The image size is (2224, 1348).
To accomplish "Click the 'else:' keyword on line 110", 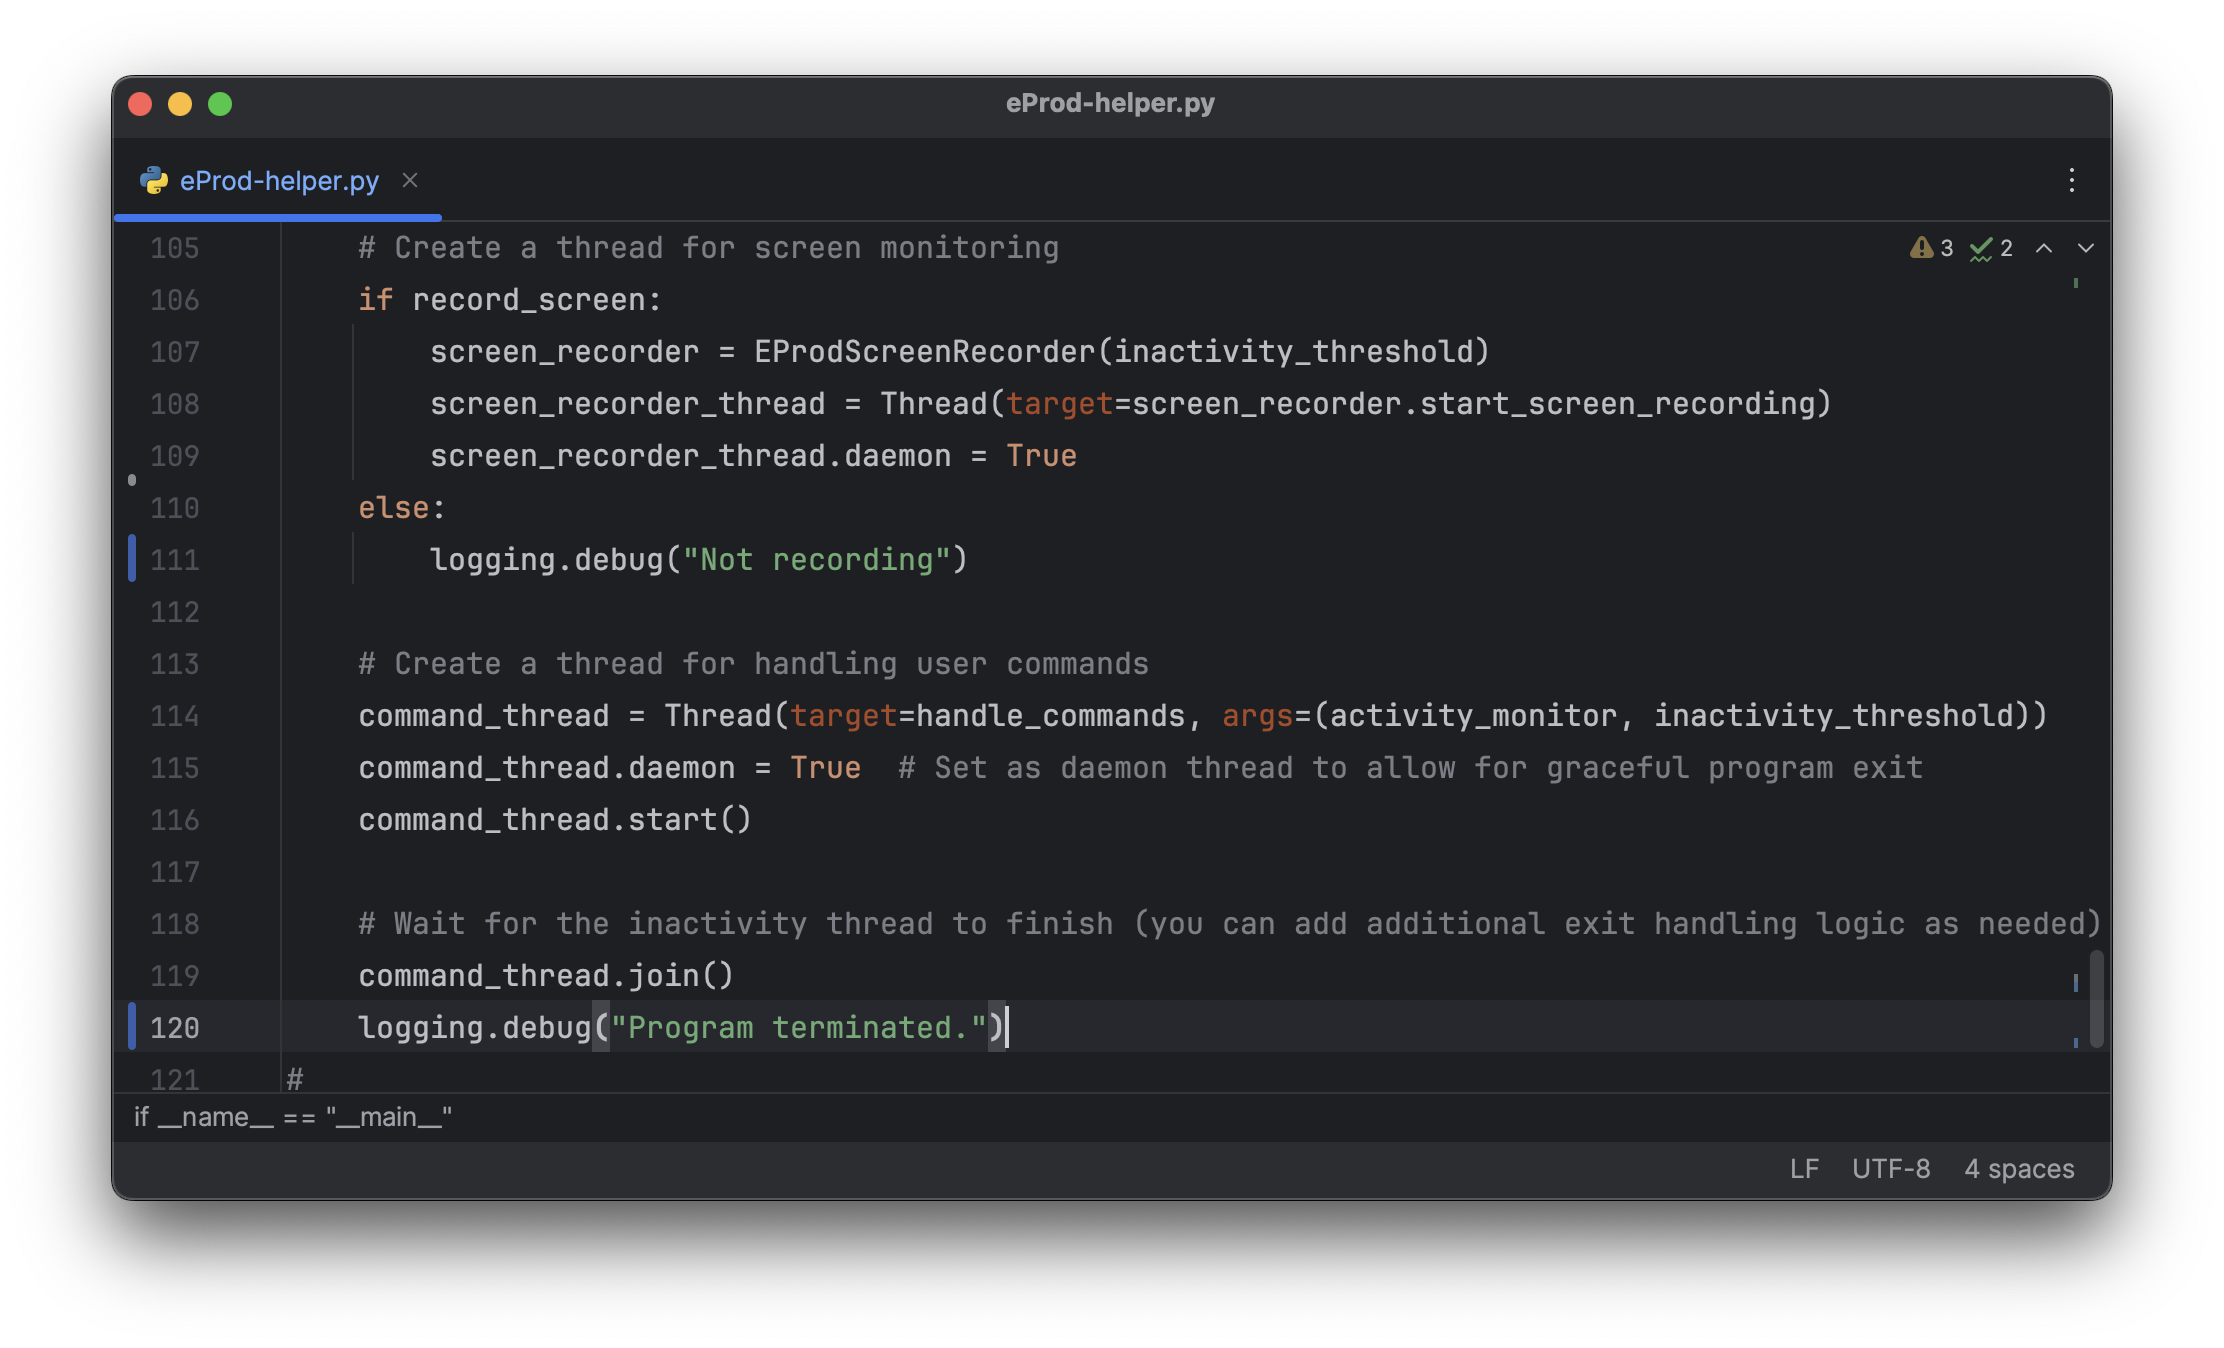I will pyautogui.click(x=402, y=508).
